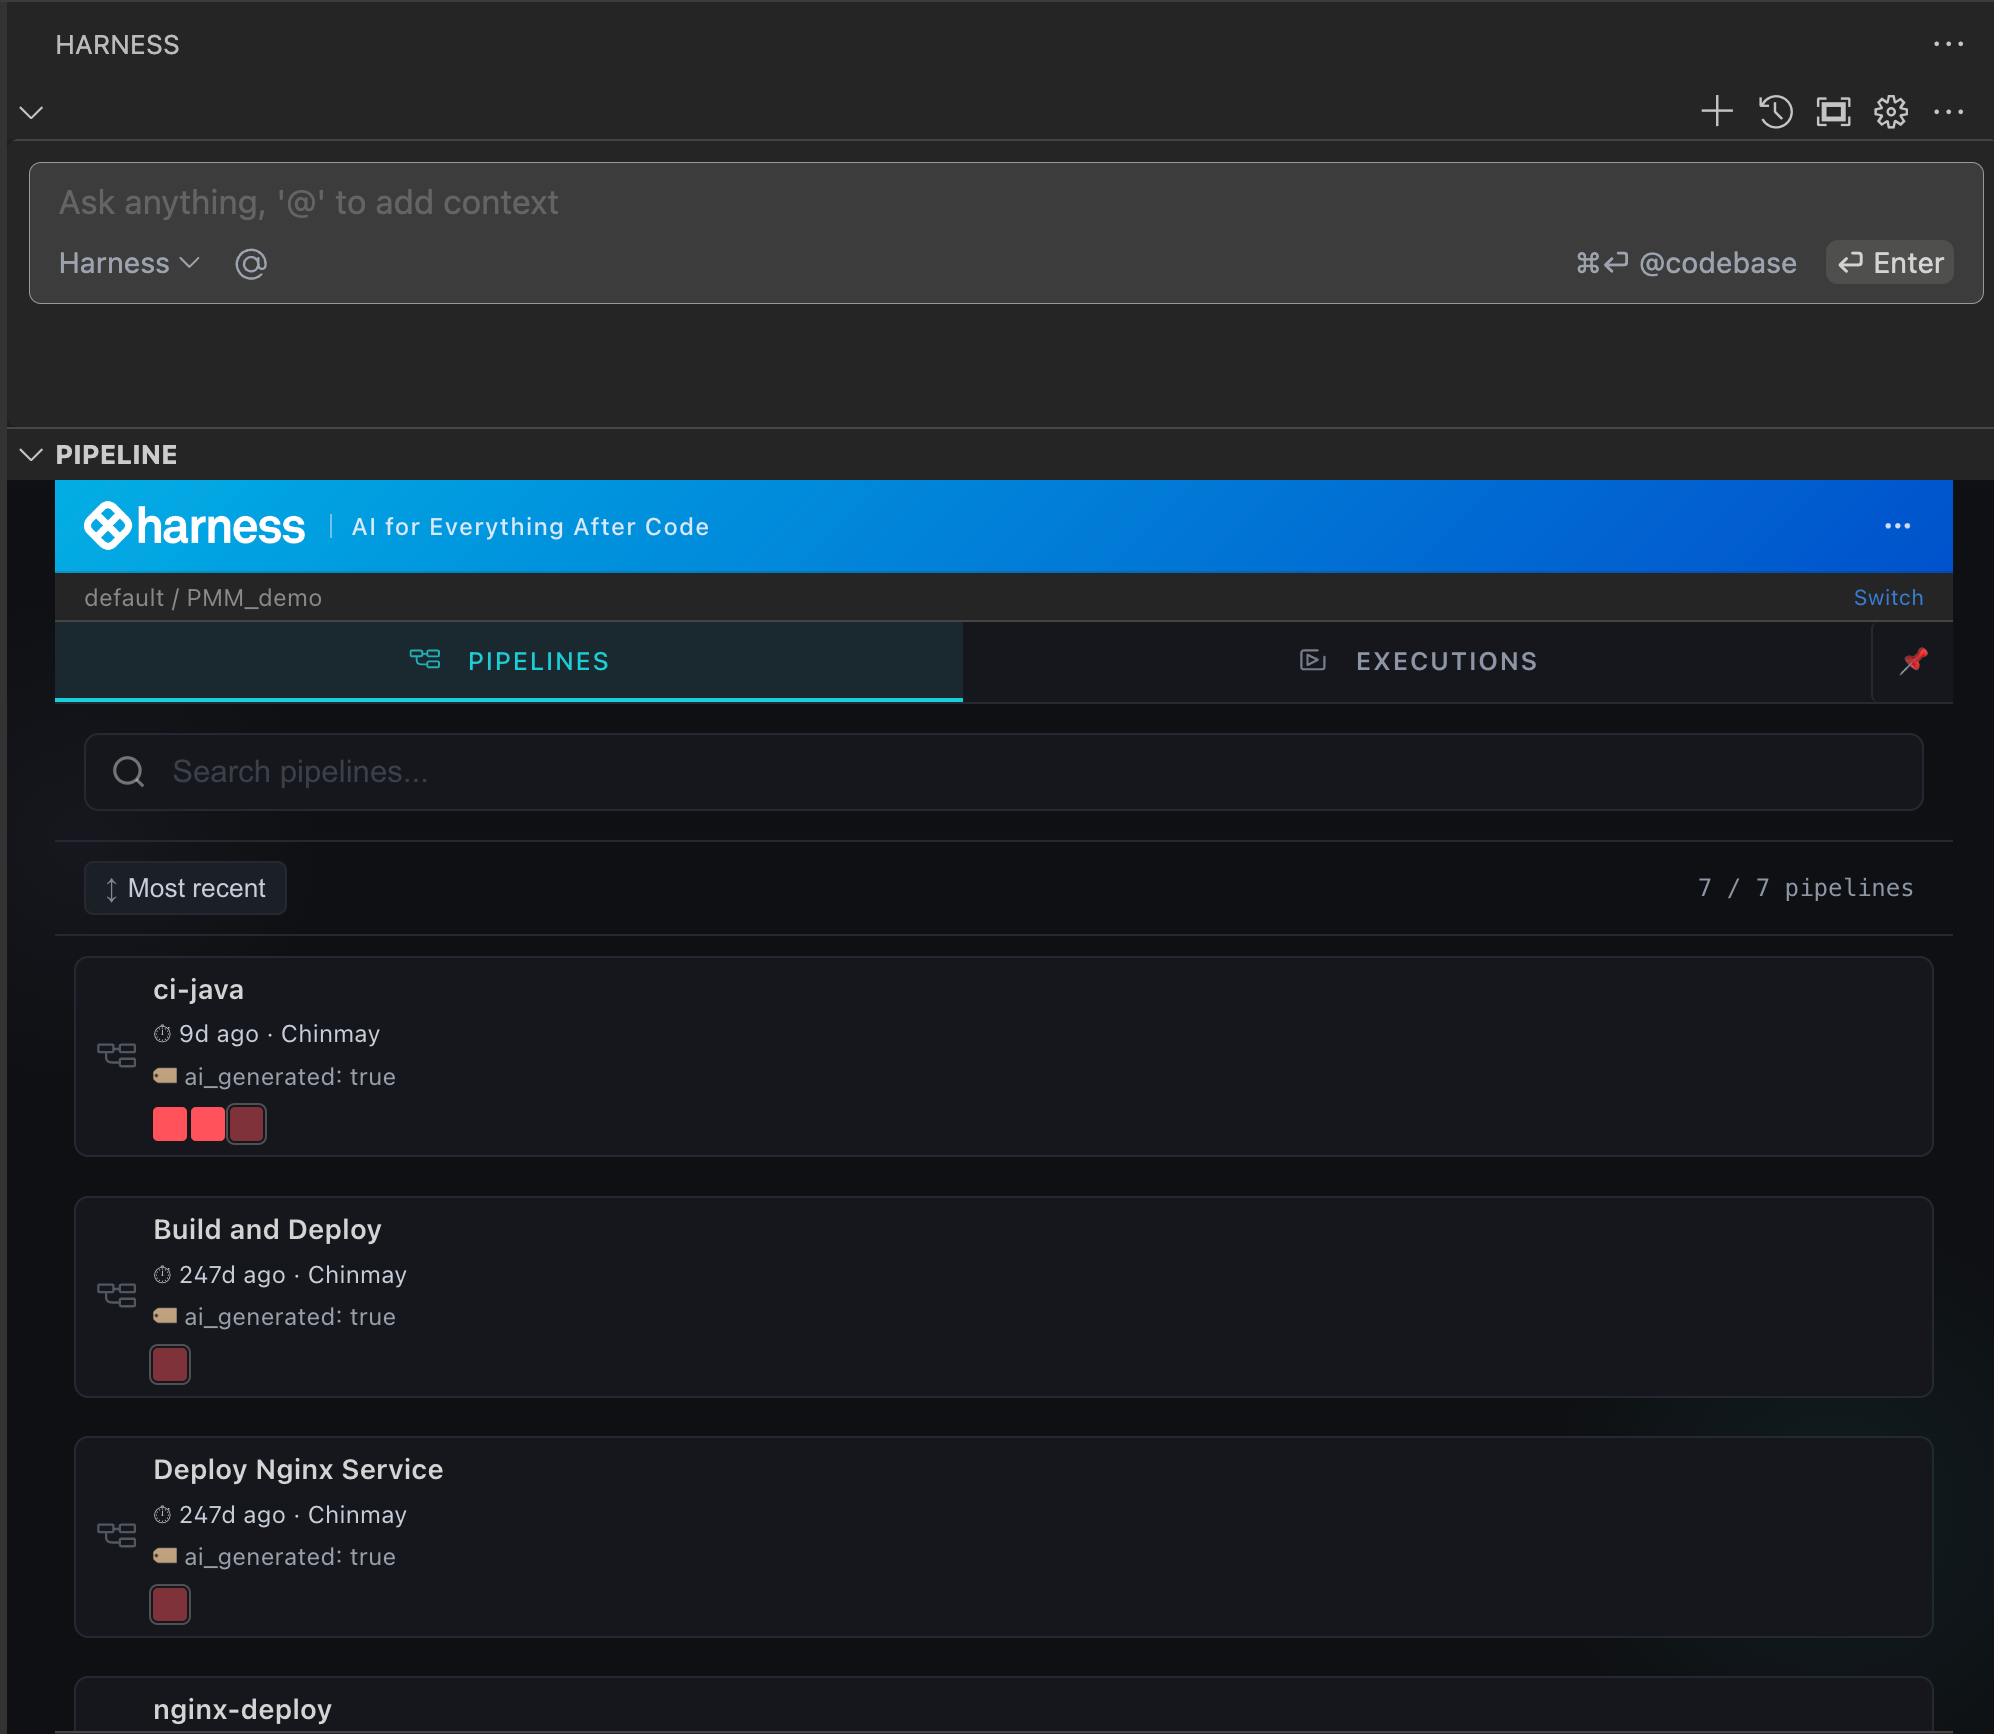
Task: Click the default / PMM_demo project path
Action: point(203,598)
